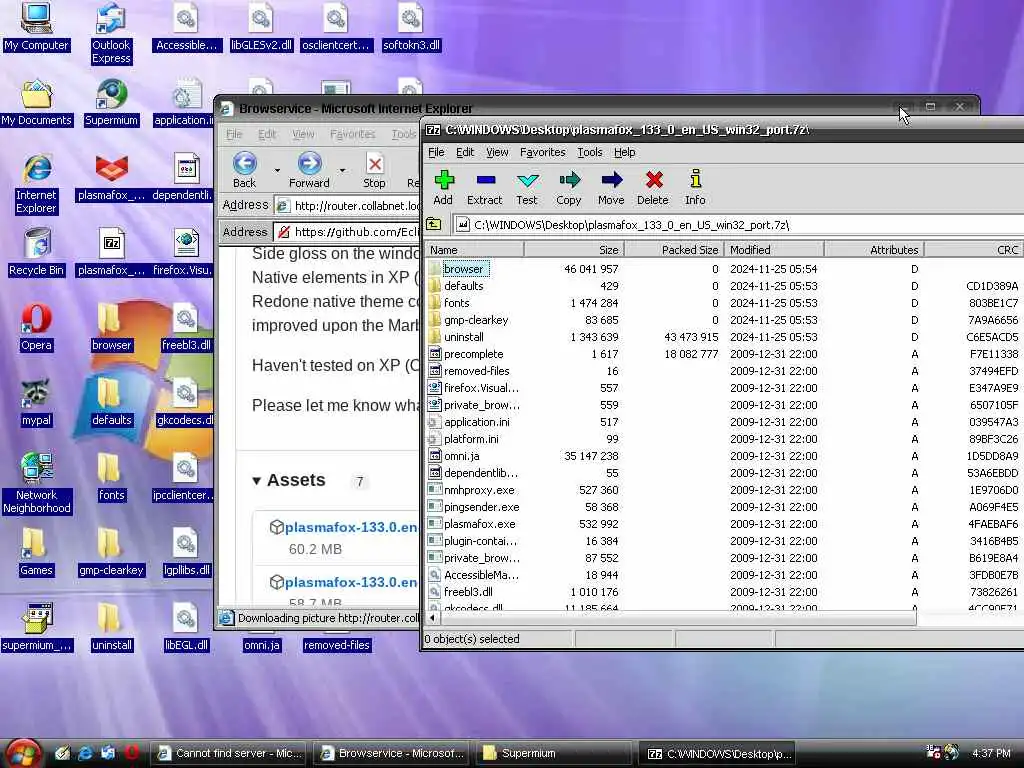Open the Forward button history dropdown arrow
Screen dimensions: 1024x768
pyautogui.click(x=342, y=170)
